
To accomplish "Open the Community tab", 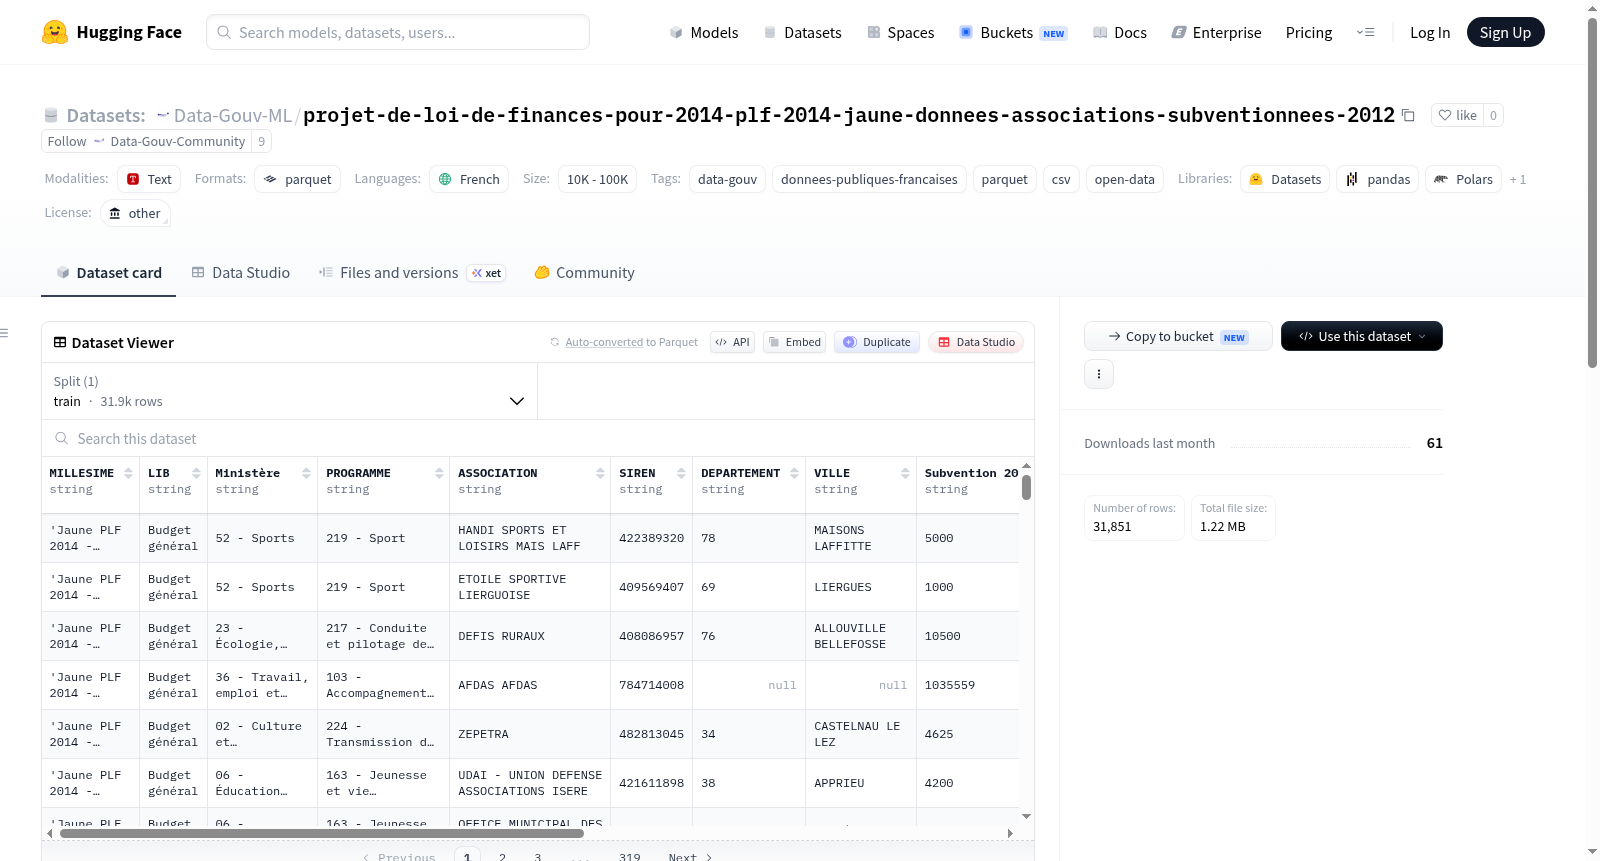I will (584, 272).
